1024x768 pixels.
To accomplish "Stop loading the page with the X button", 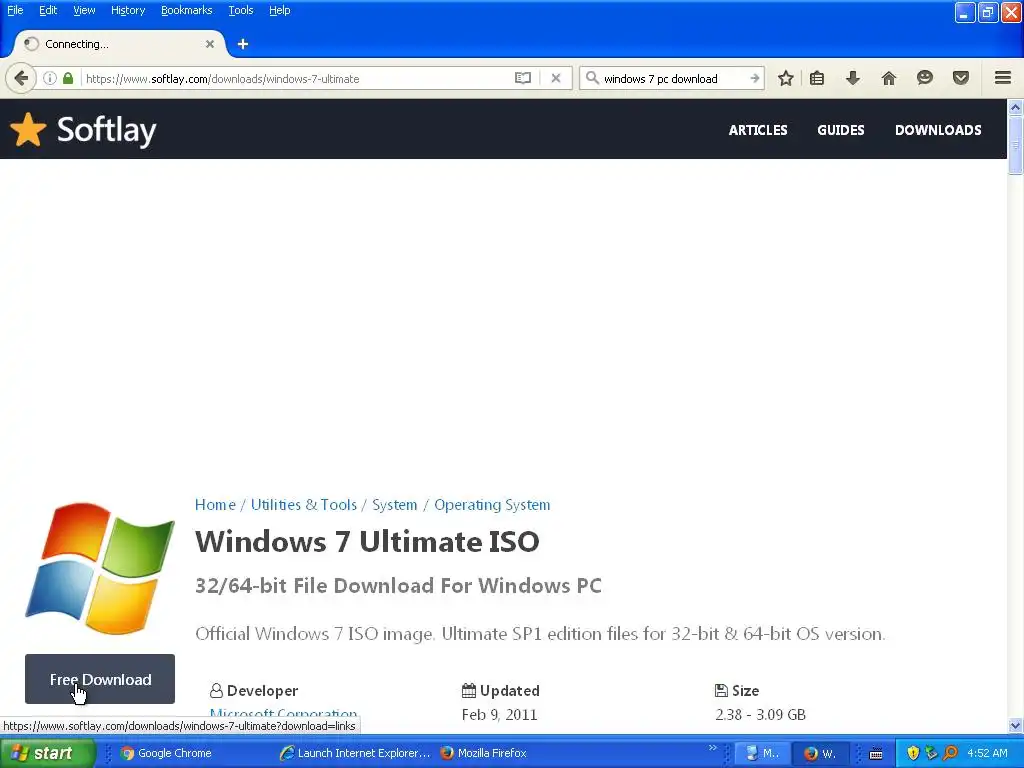I will [x=556, y=78].
